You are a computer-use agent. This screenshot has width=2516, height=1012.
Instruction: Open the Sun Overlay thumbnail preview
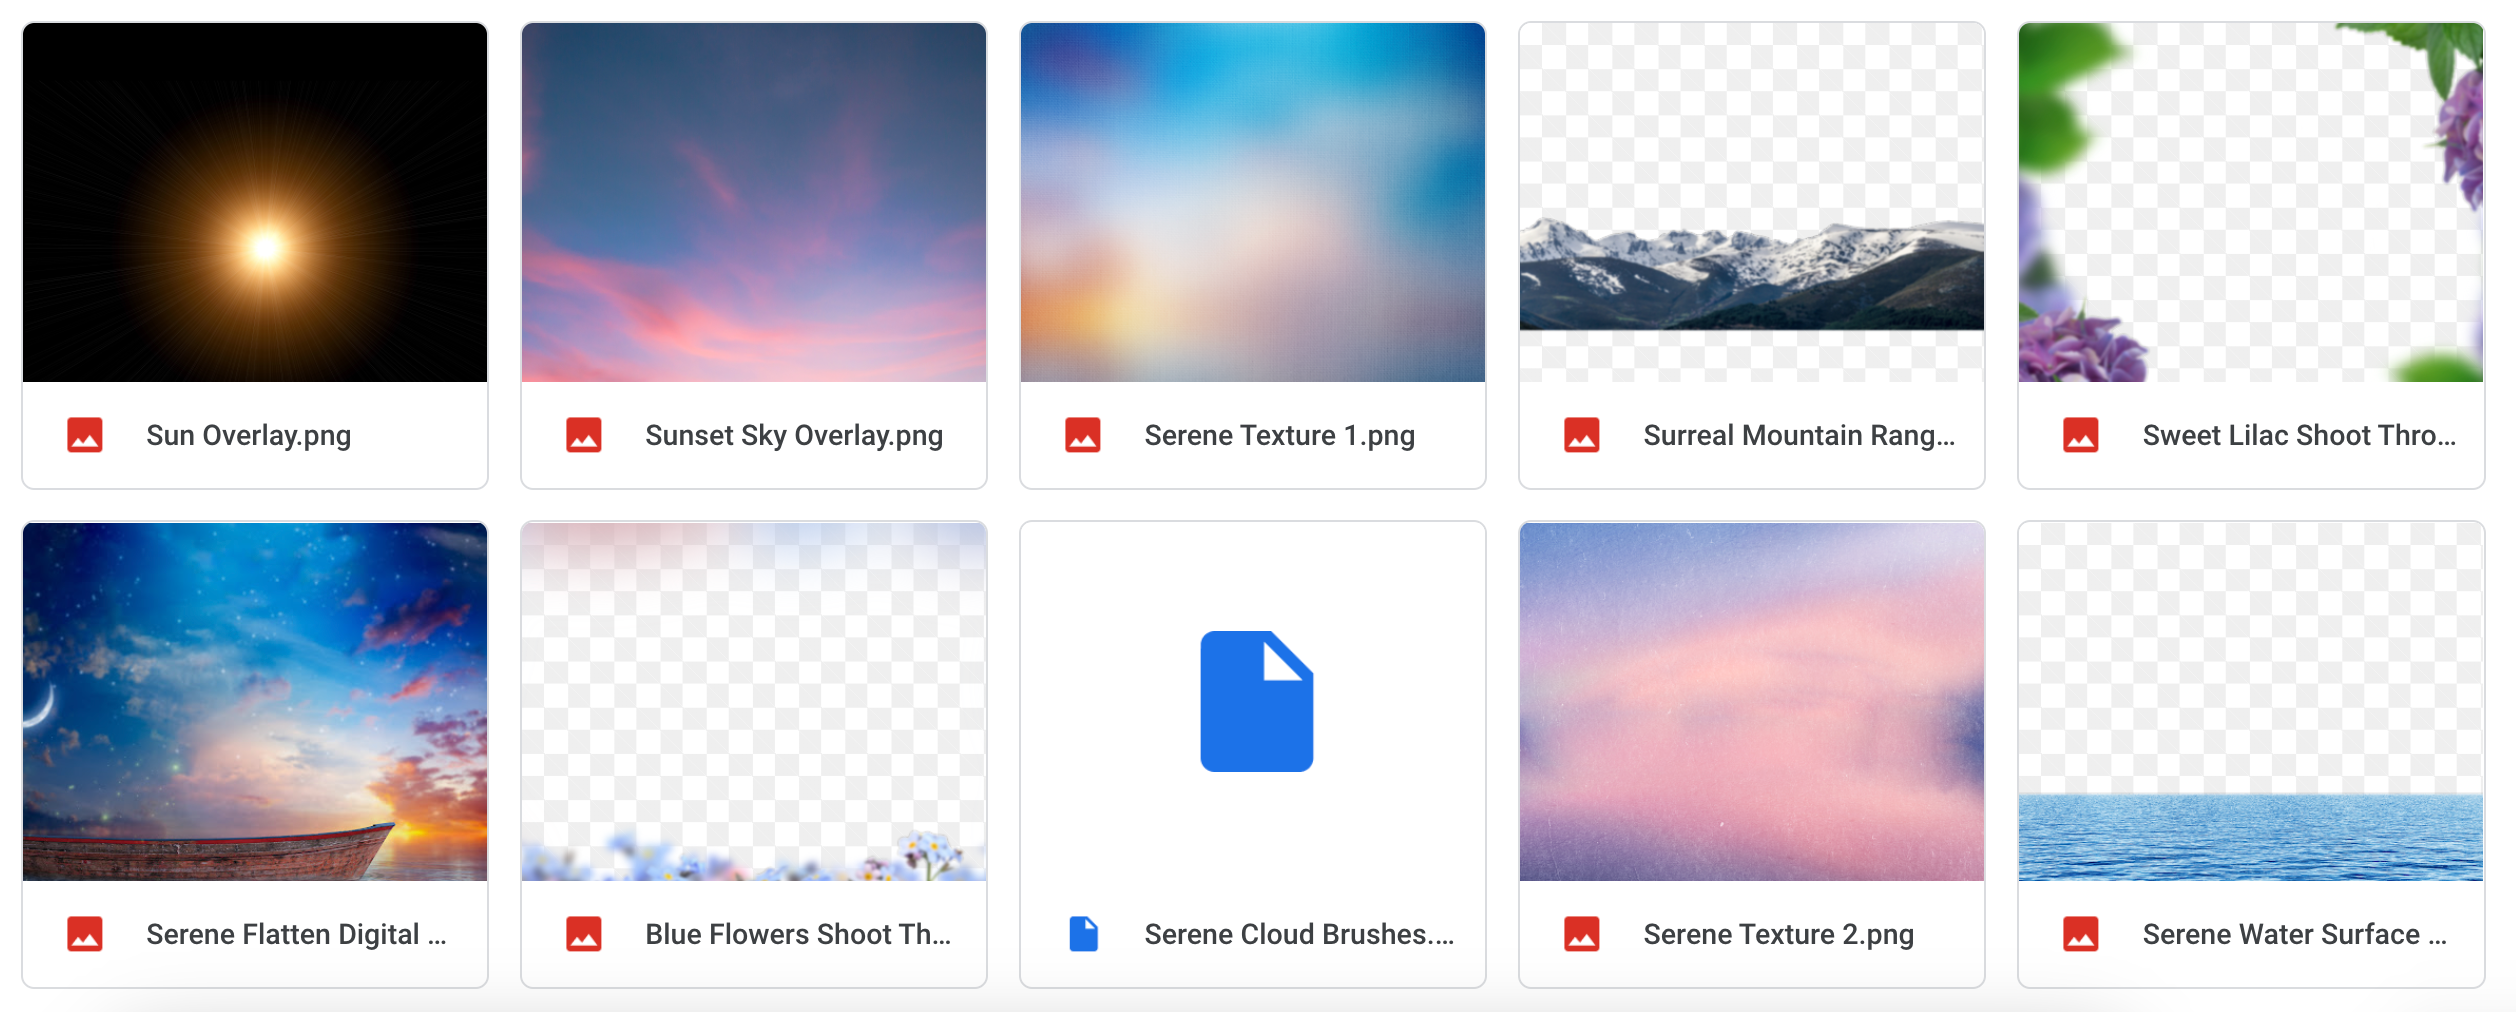(255, 203)
